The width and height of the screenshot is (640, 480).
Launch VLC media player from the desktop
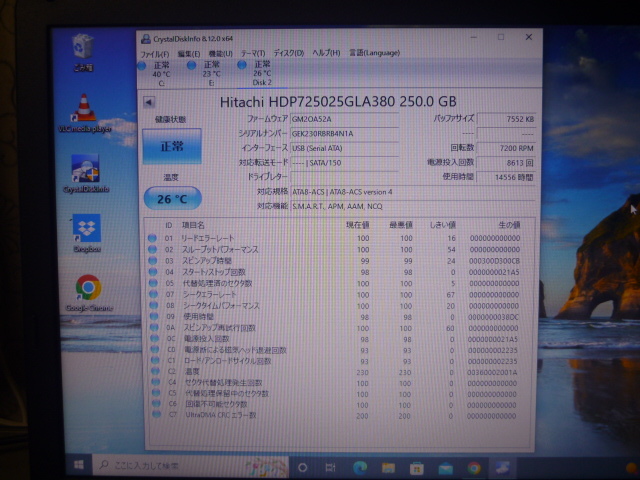[84, 113]
